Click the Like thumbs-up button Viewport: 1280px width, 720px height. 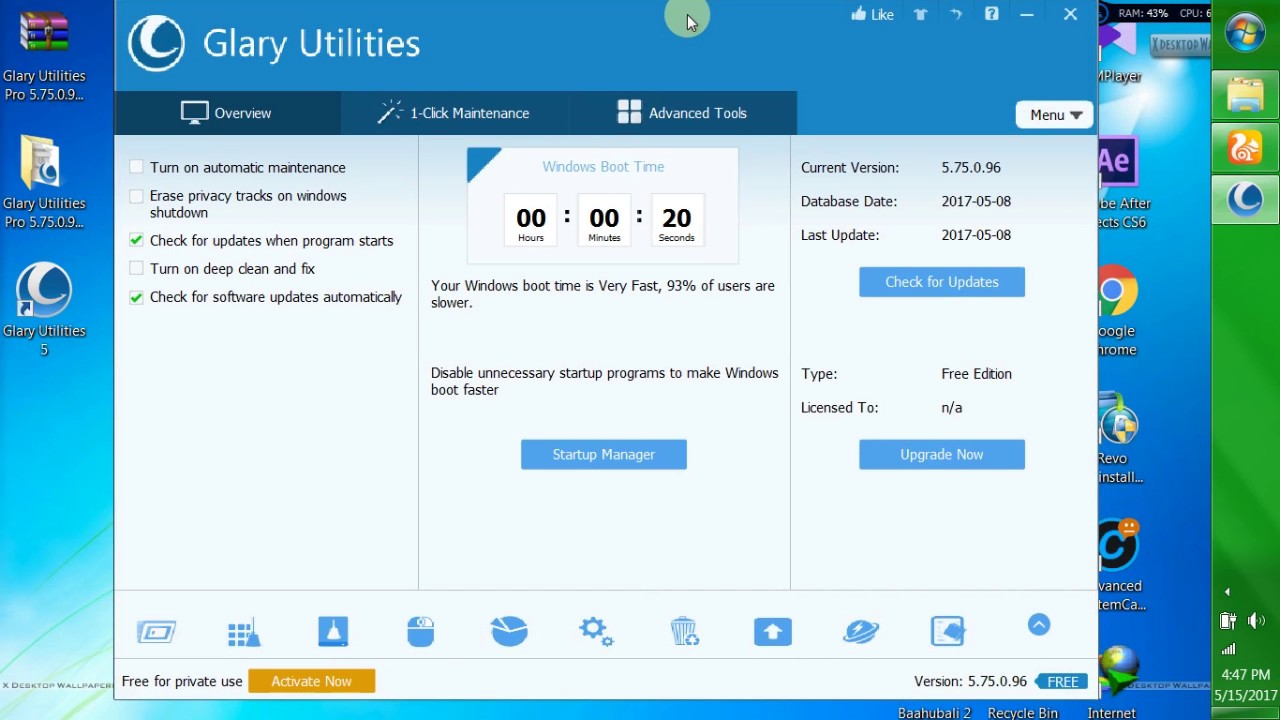click(872, 14)
